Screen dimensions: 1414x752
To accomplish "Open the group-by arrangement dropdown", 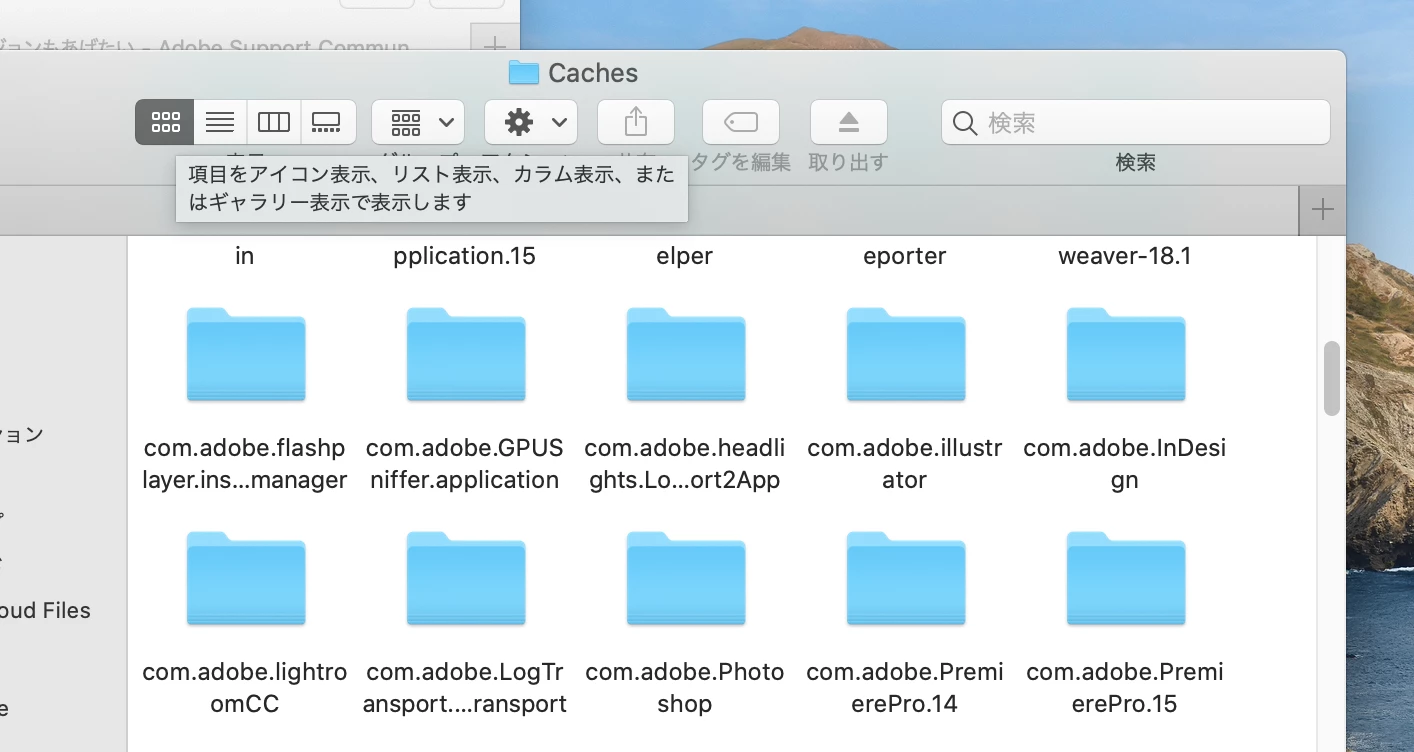I will [x=418, y=122].
